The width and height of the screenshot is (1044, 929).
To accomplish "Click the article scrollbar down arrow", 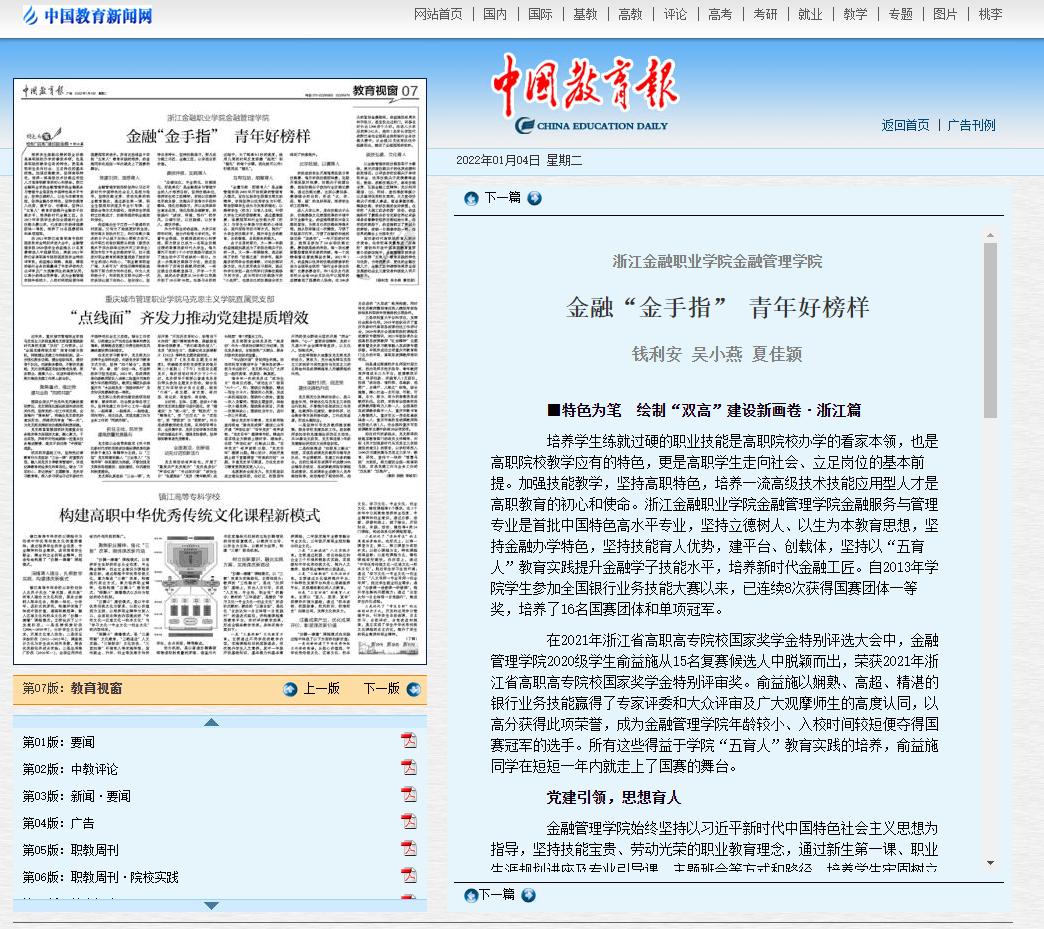I will [x=990, y=863].
